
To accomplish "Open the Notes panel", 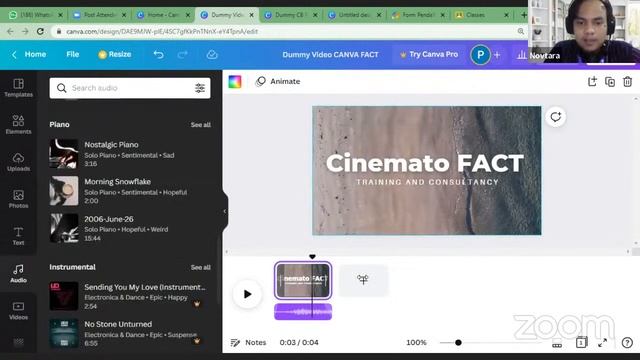I will point(248,342).
